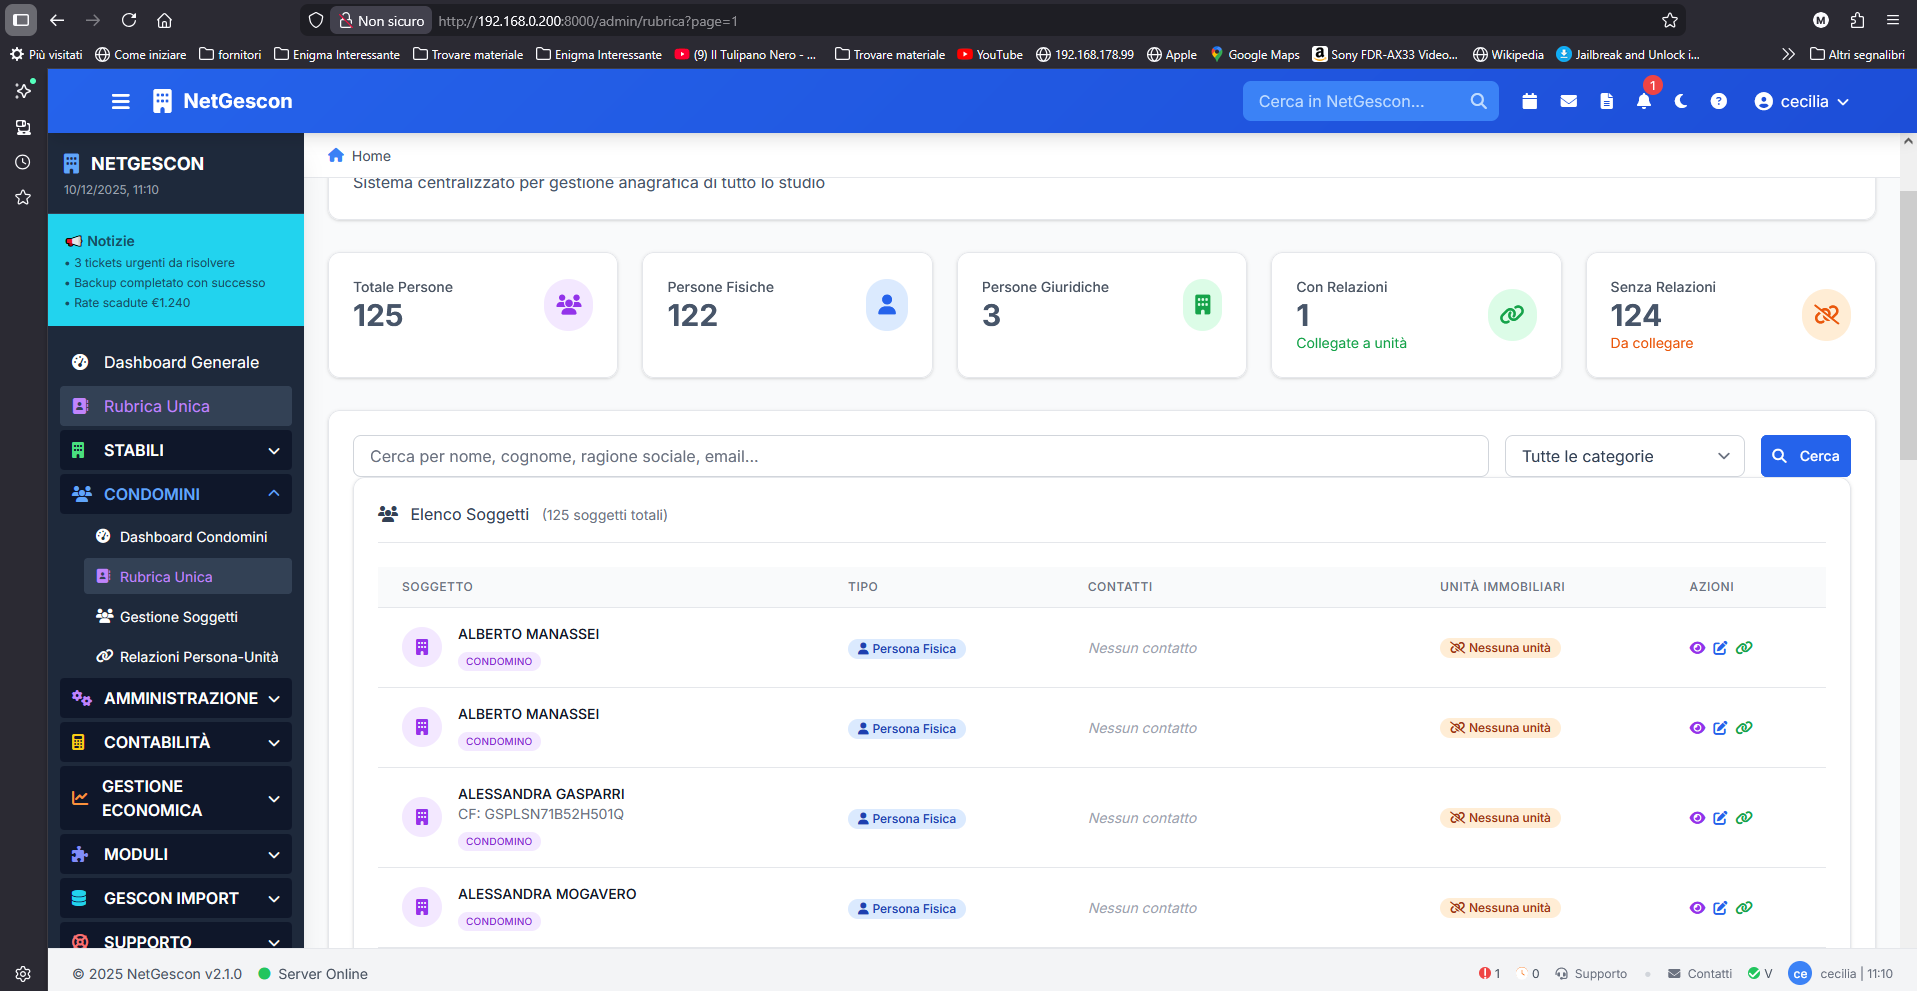Click the hamburger menu icon
Image resolution: width=1917 pixels, height=991 pixels.
click(x=121, y=101)
